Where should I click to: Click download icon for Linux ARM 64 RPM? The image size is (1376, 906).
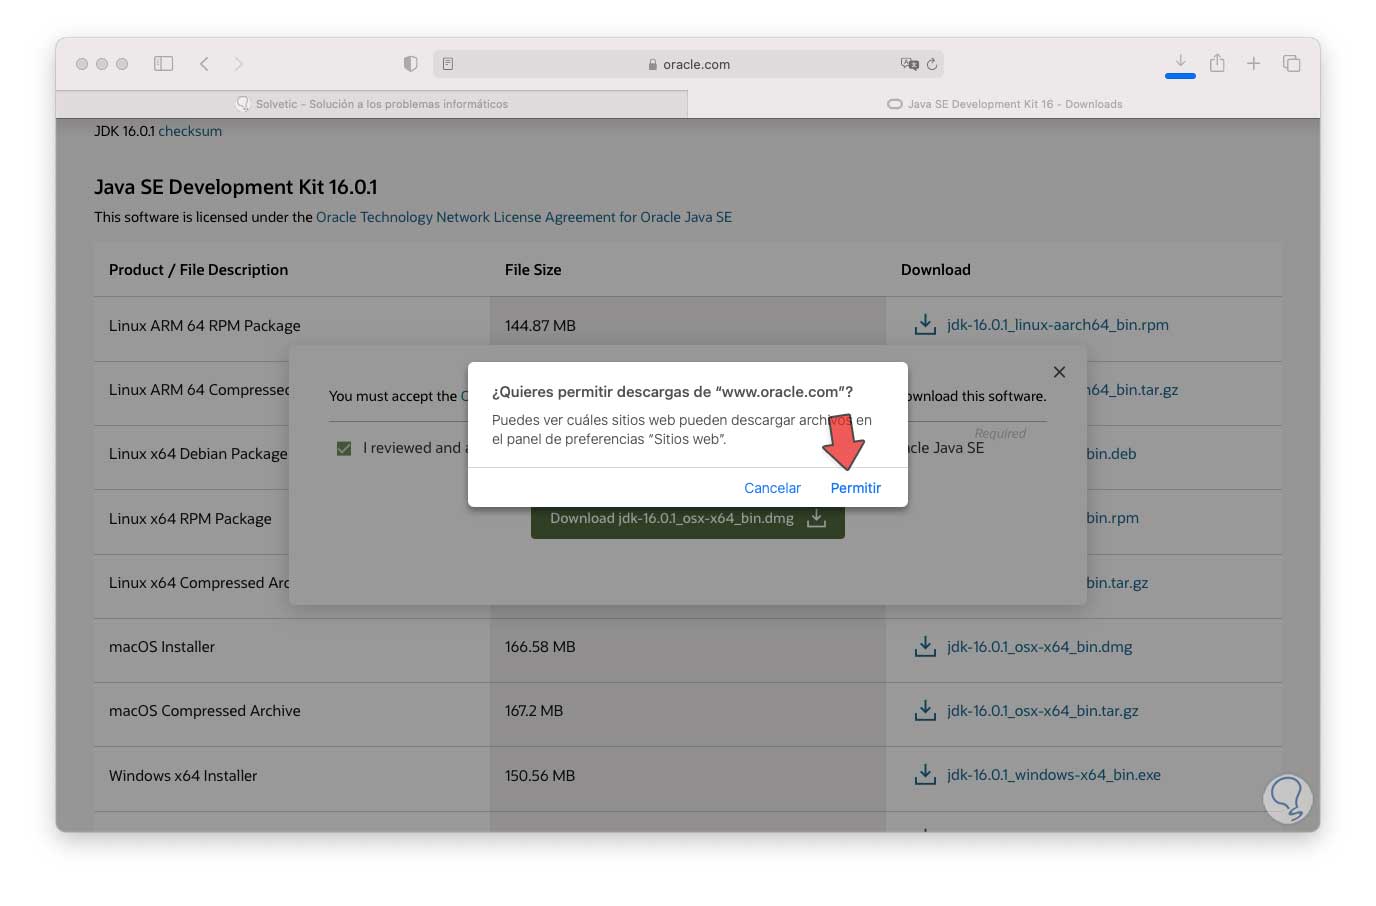point(925,325)
